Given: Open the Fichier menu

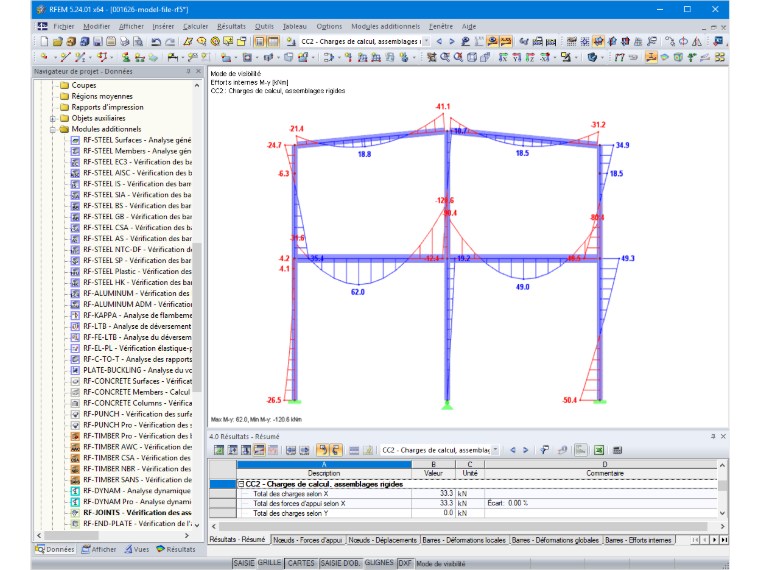Looking at the screenshot, I should (63, 27).
